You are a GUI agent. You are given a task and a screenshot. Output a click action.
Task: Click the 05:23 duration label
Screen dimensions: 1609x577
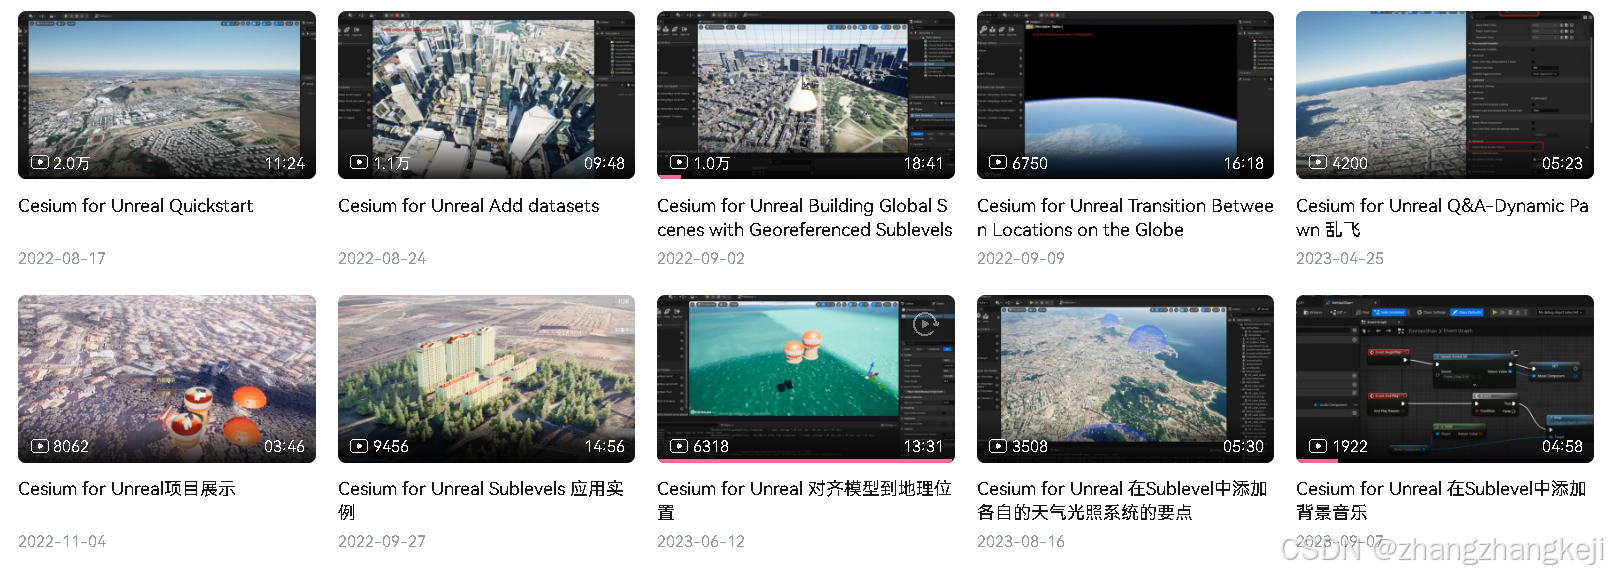(x=1563, y=163)
